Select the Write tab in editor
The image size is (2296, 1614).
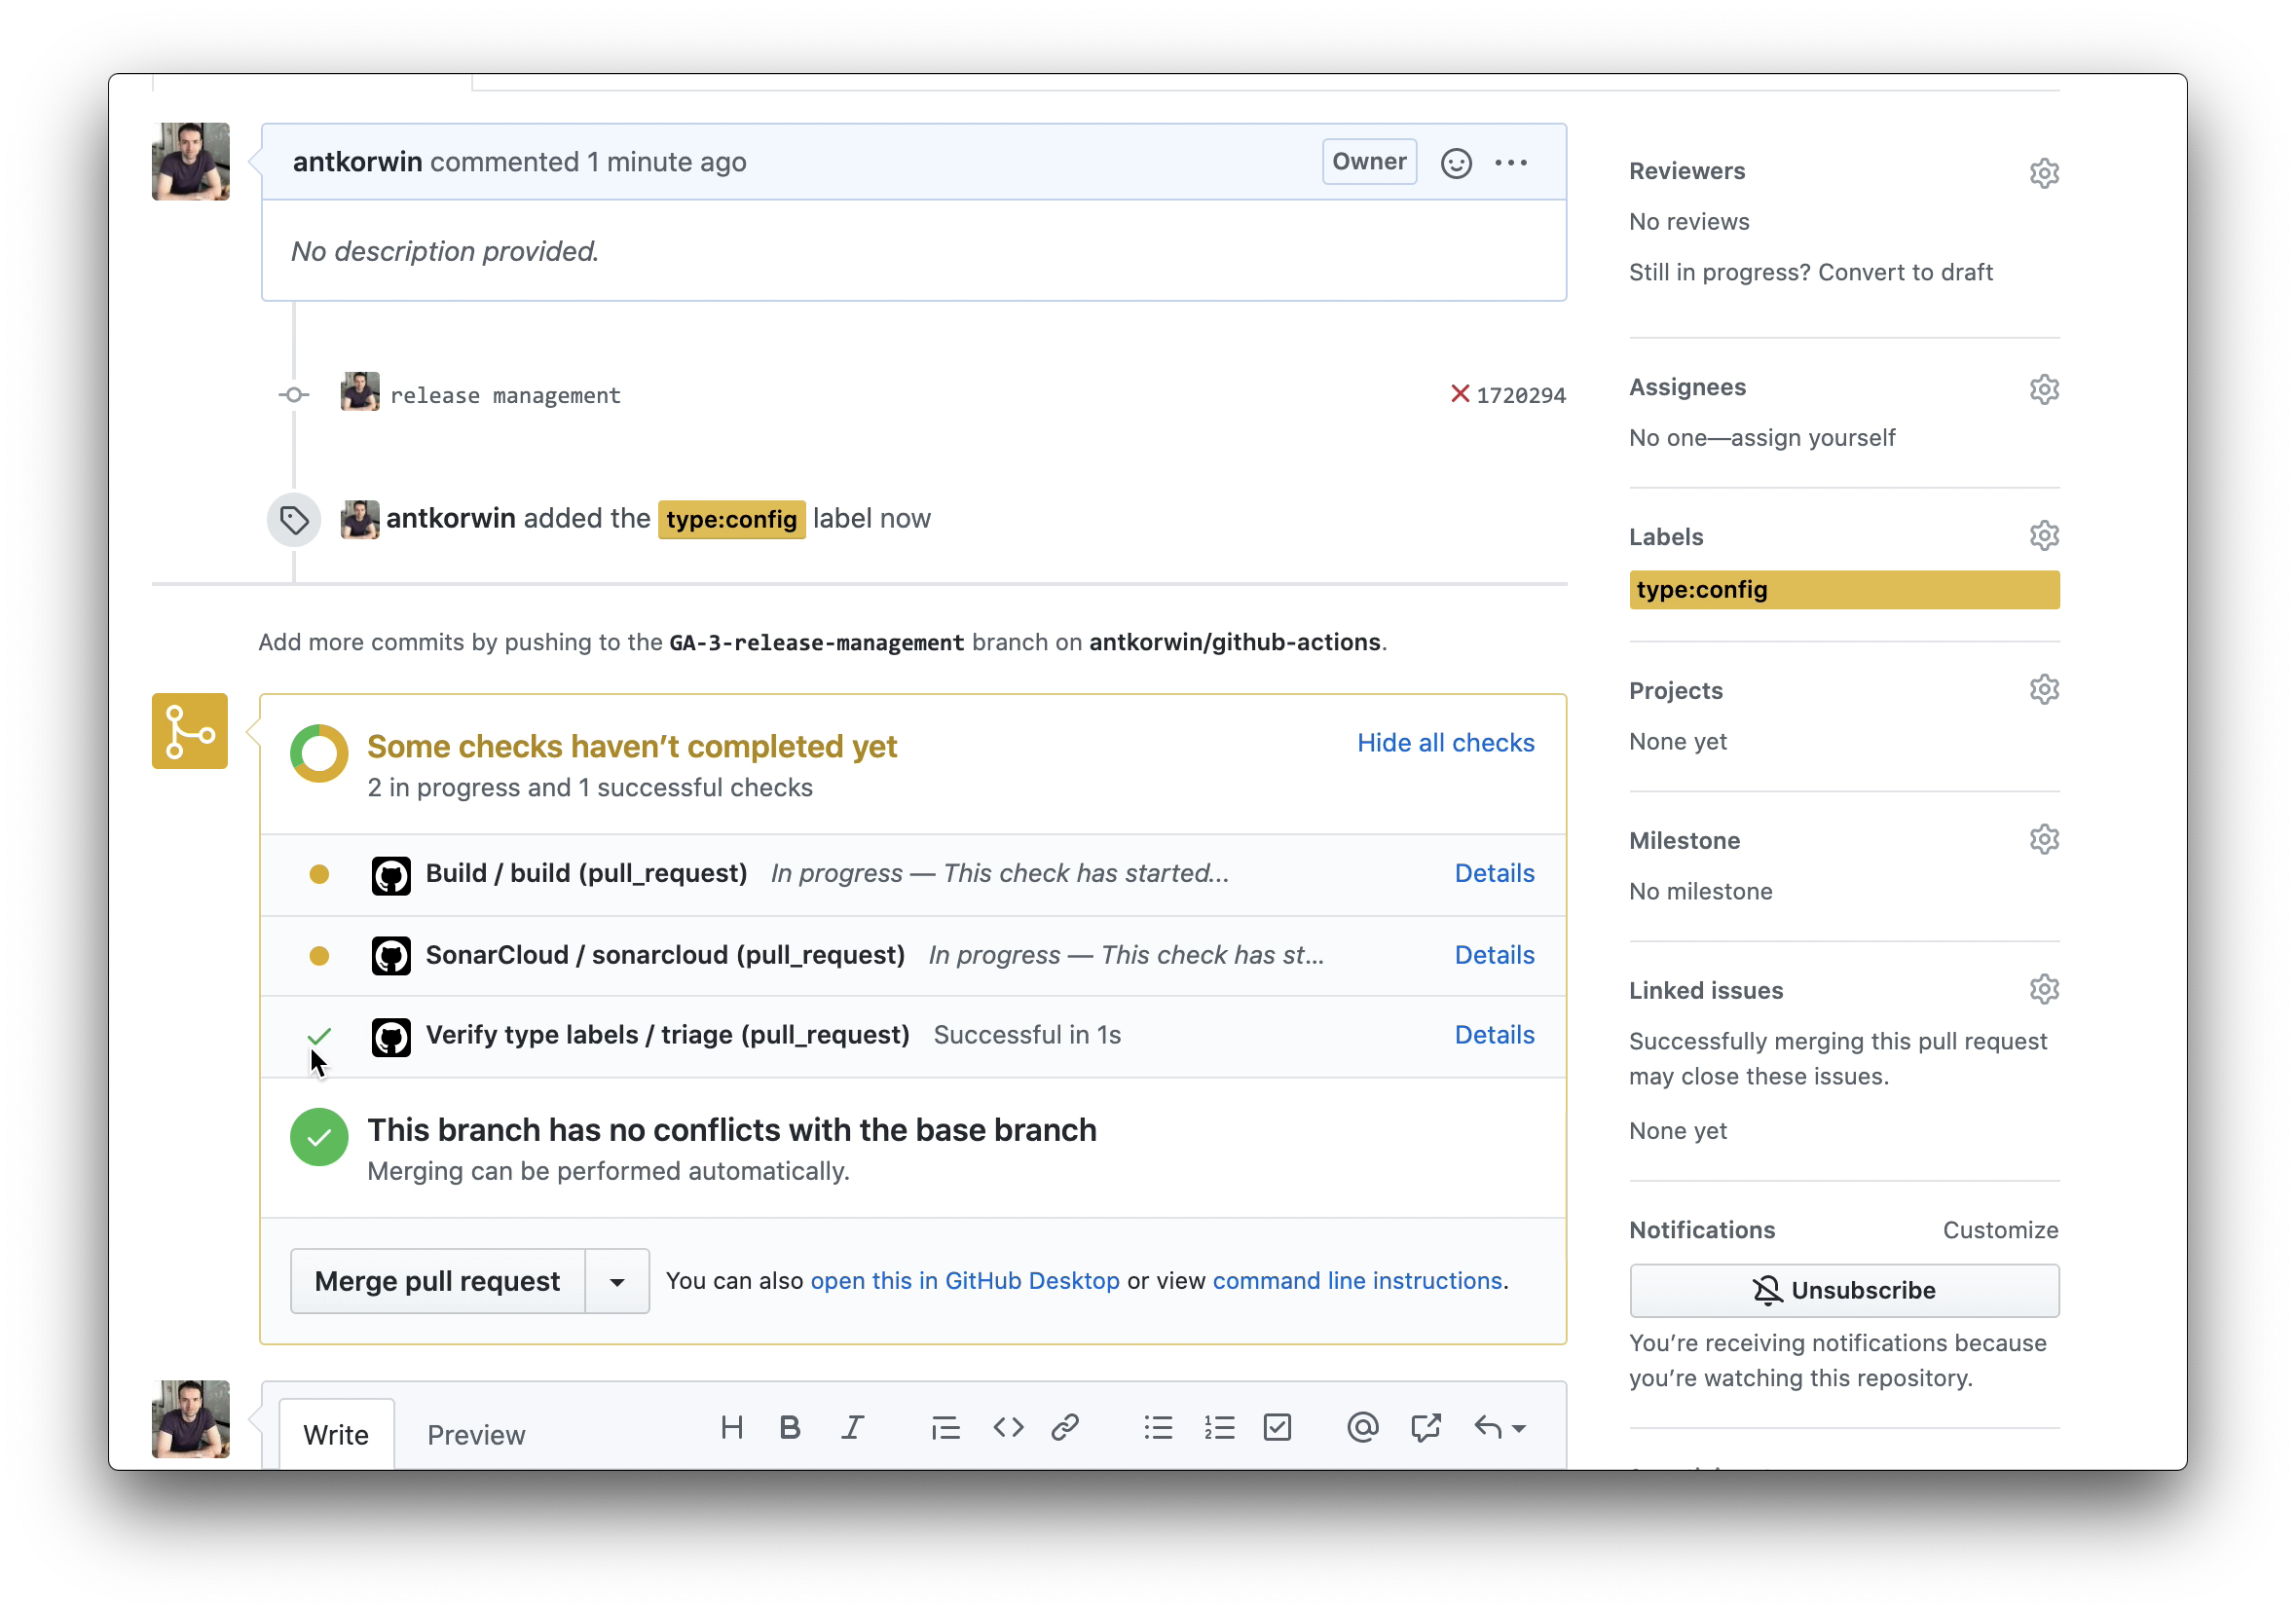pyautogui.click(x=336, y=1434)
